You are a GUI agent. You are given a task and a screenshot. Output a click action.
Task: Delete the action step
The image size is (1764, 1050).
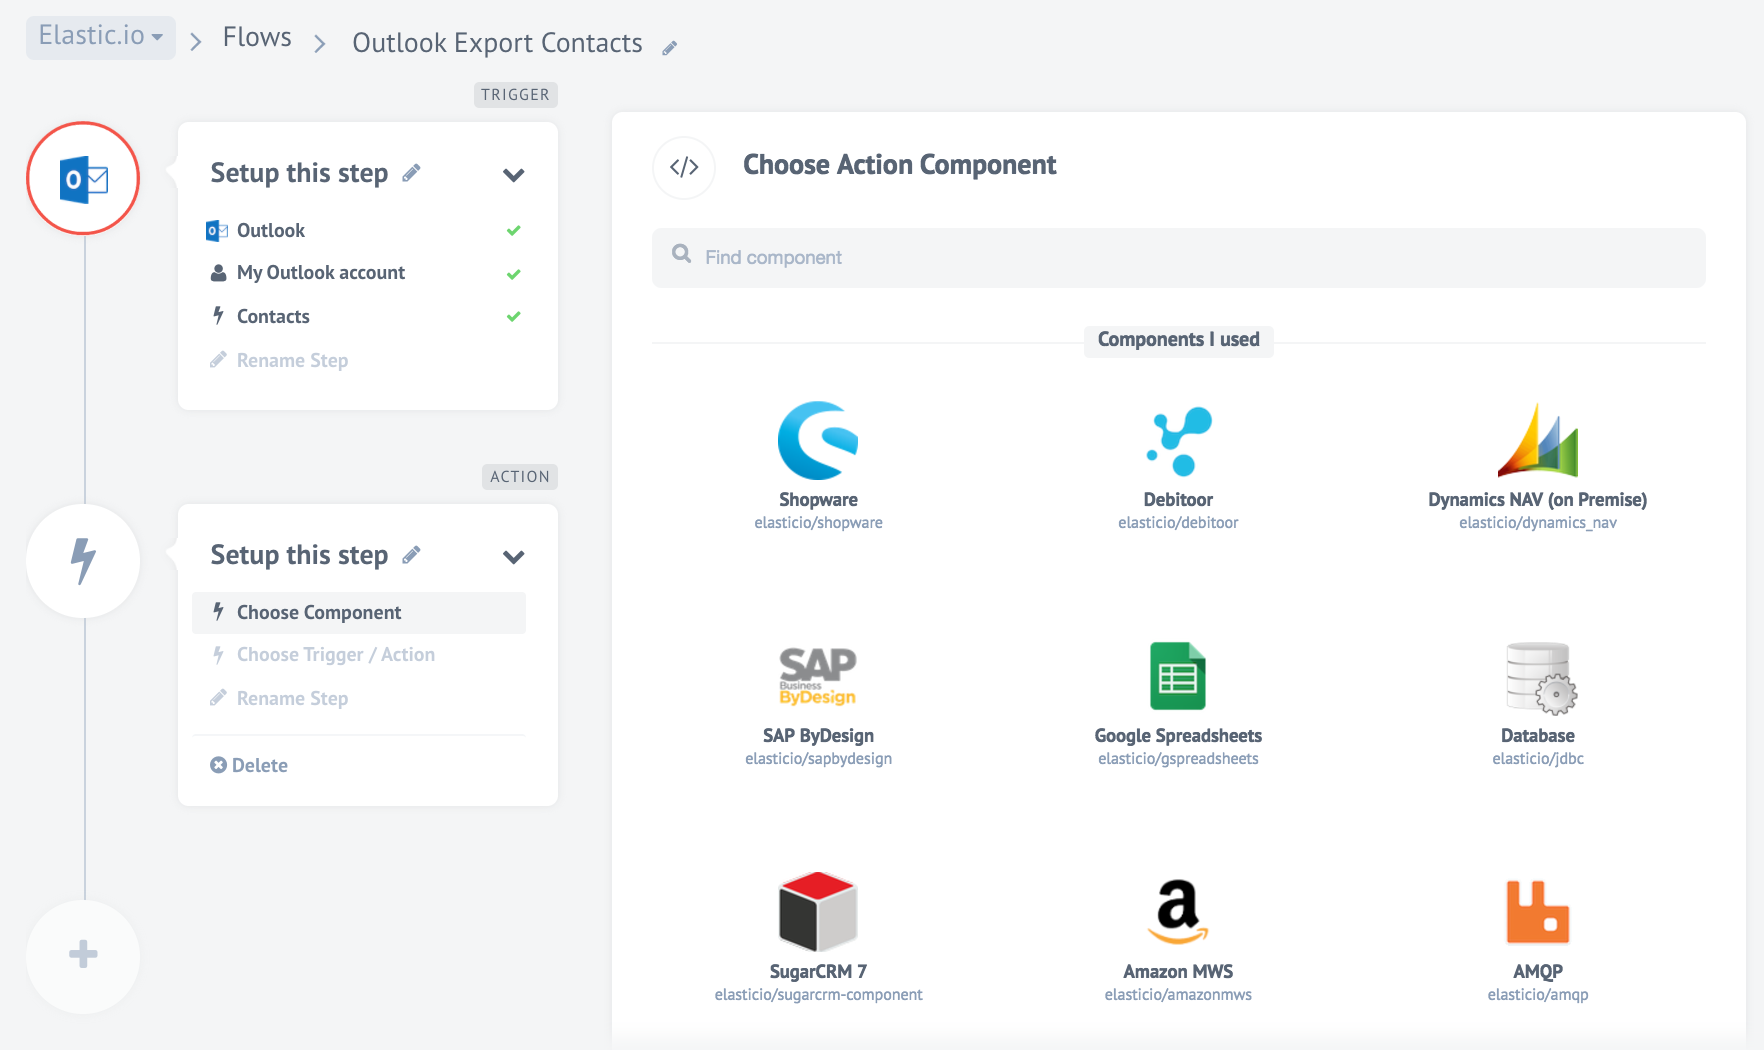pyautogui.click(x=249, y=765)
